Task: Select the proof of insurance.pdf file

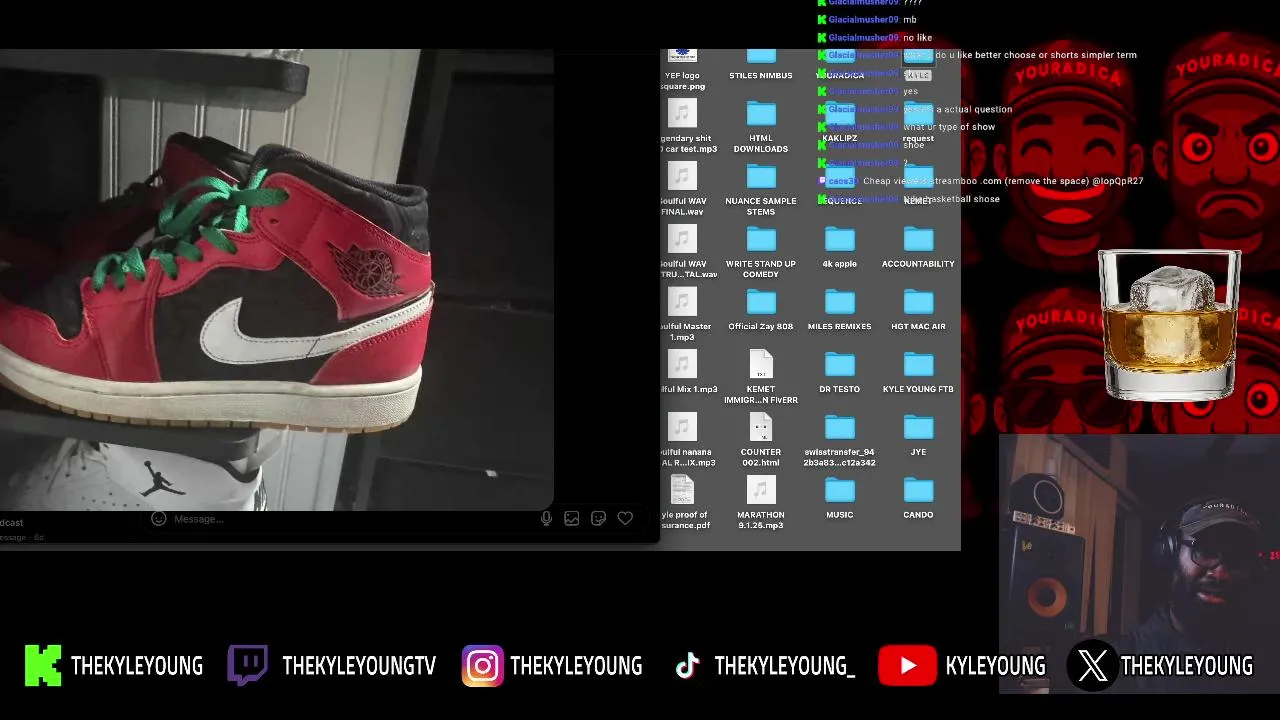Action: tap(685, 503)
